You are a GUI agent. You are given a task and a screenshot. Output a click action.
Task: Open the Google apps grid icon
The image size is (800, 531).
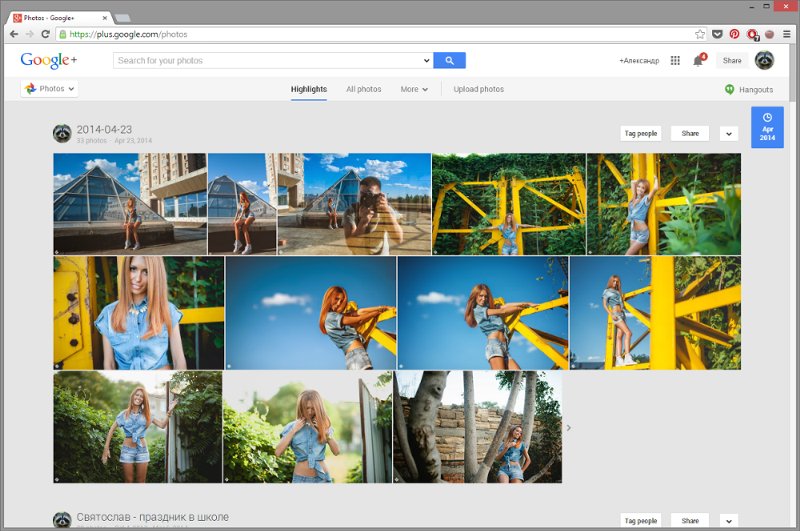point(675,60)
